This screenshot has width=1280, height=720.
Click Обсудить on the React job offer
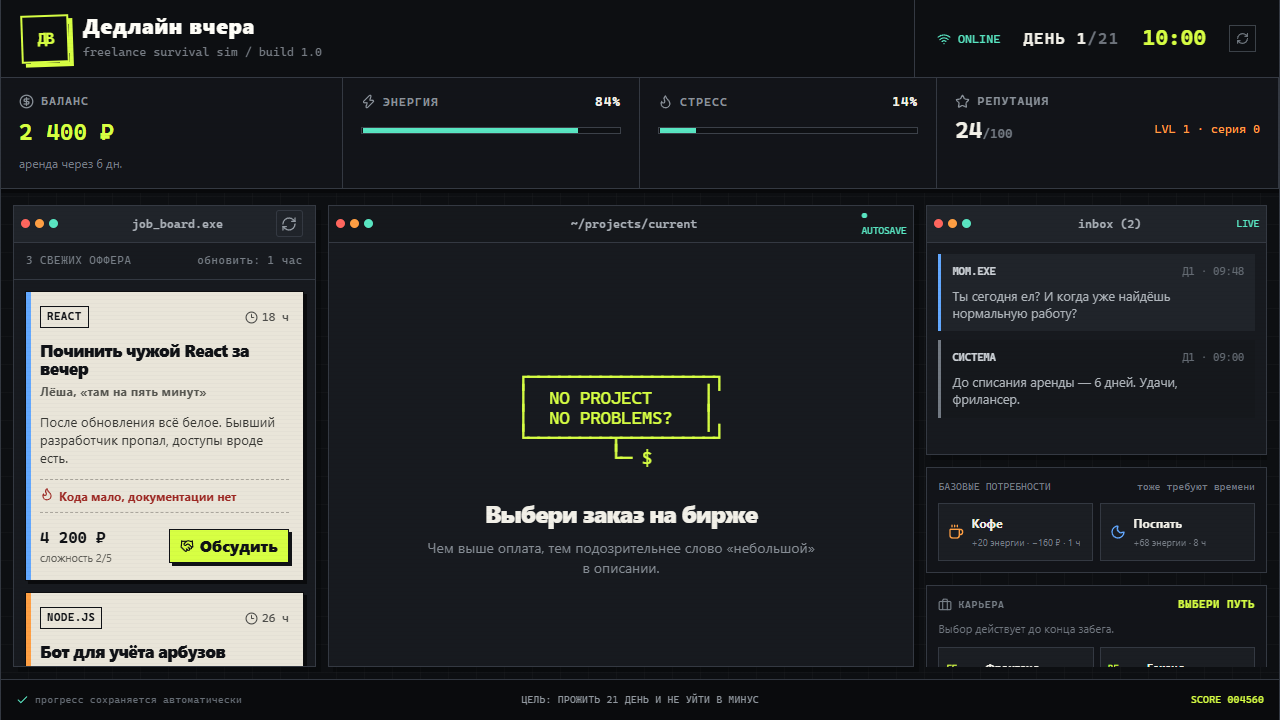pyautogui.click(x=229, y=547)
